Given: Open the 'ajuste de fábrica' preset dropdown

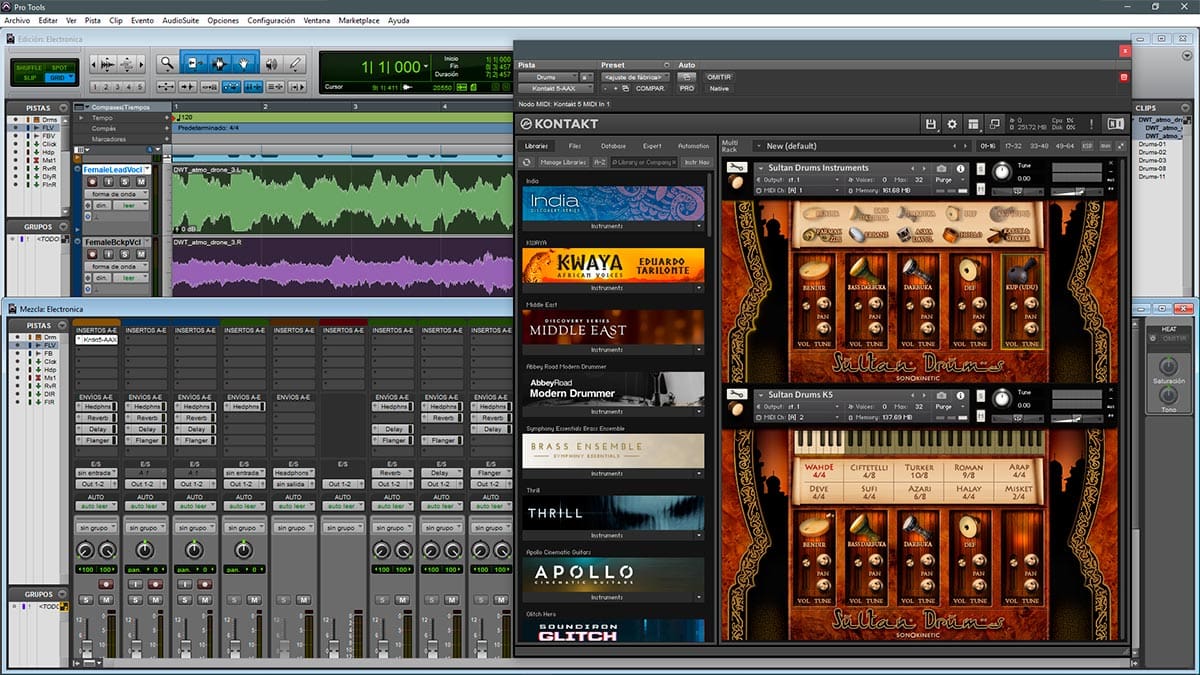Looking at the screenshot, I should (x=635, y=76).
